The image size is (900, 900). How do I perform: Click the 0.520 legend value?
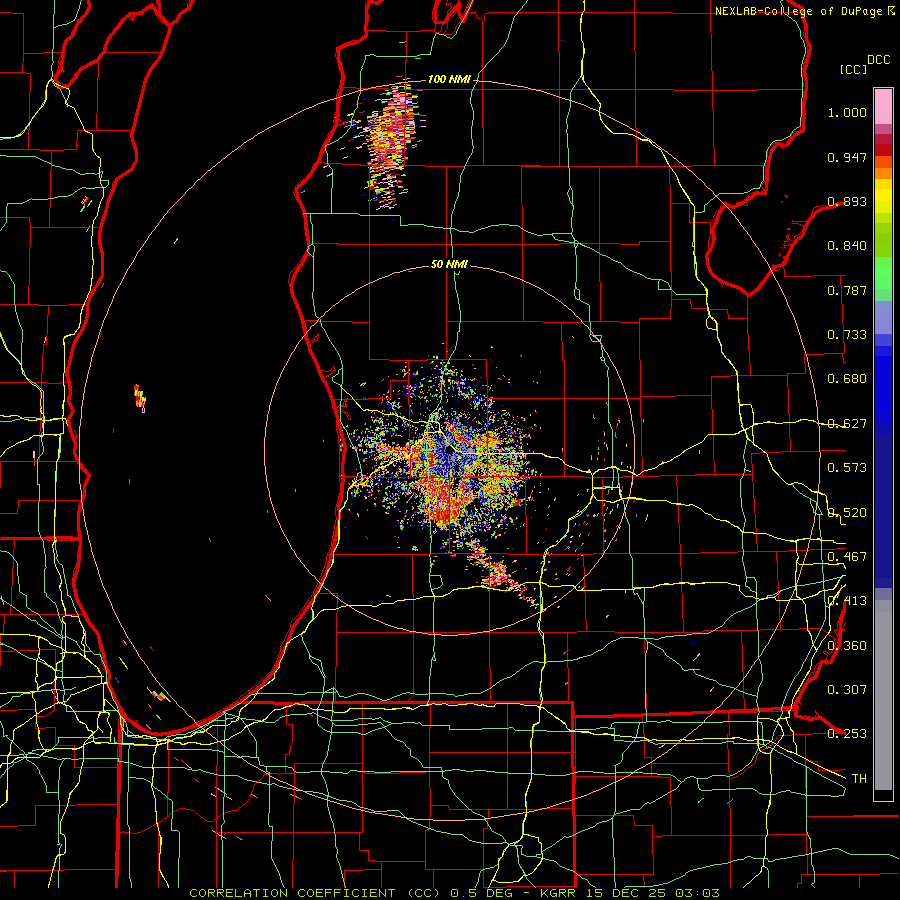pyautogui.click(x=847, y=512)
